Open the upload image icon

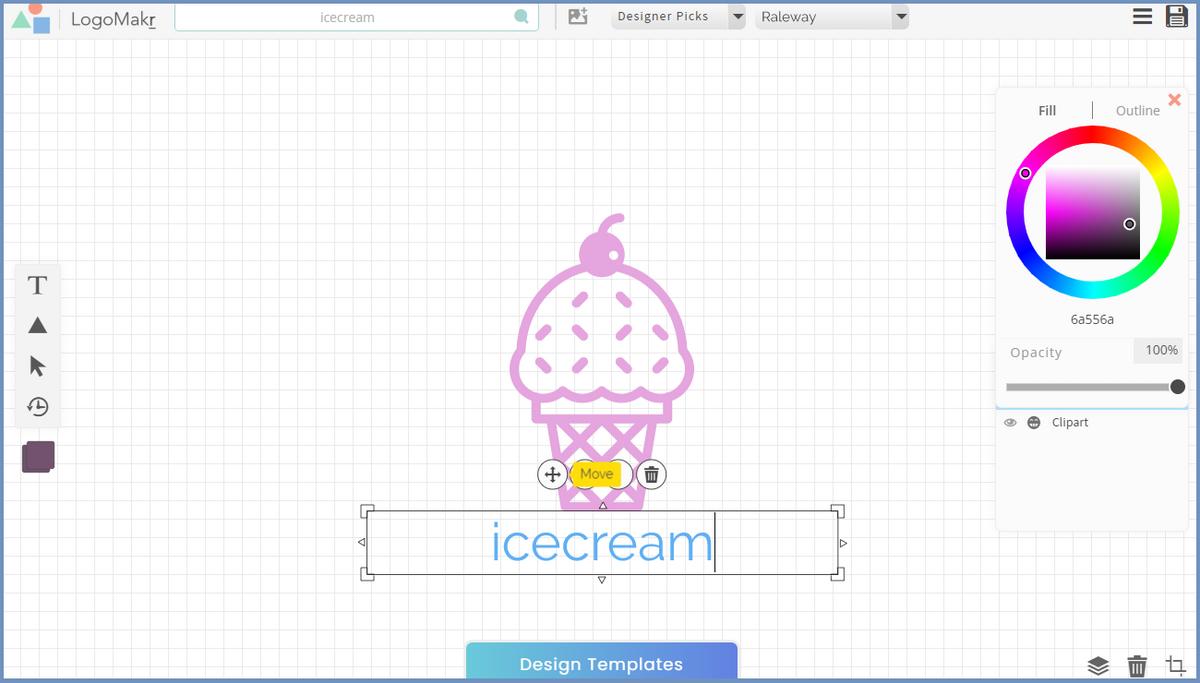tap(578, 16)
